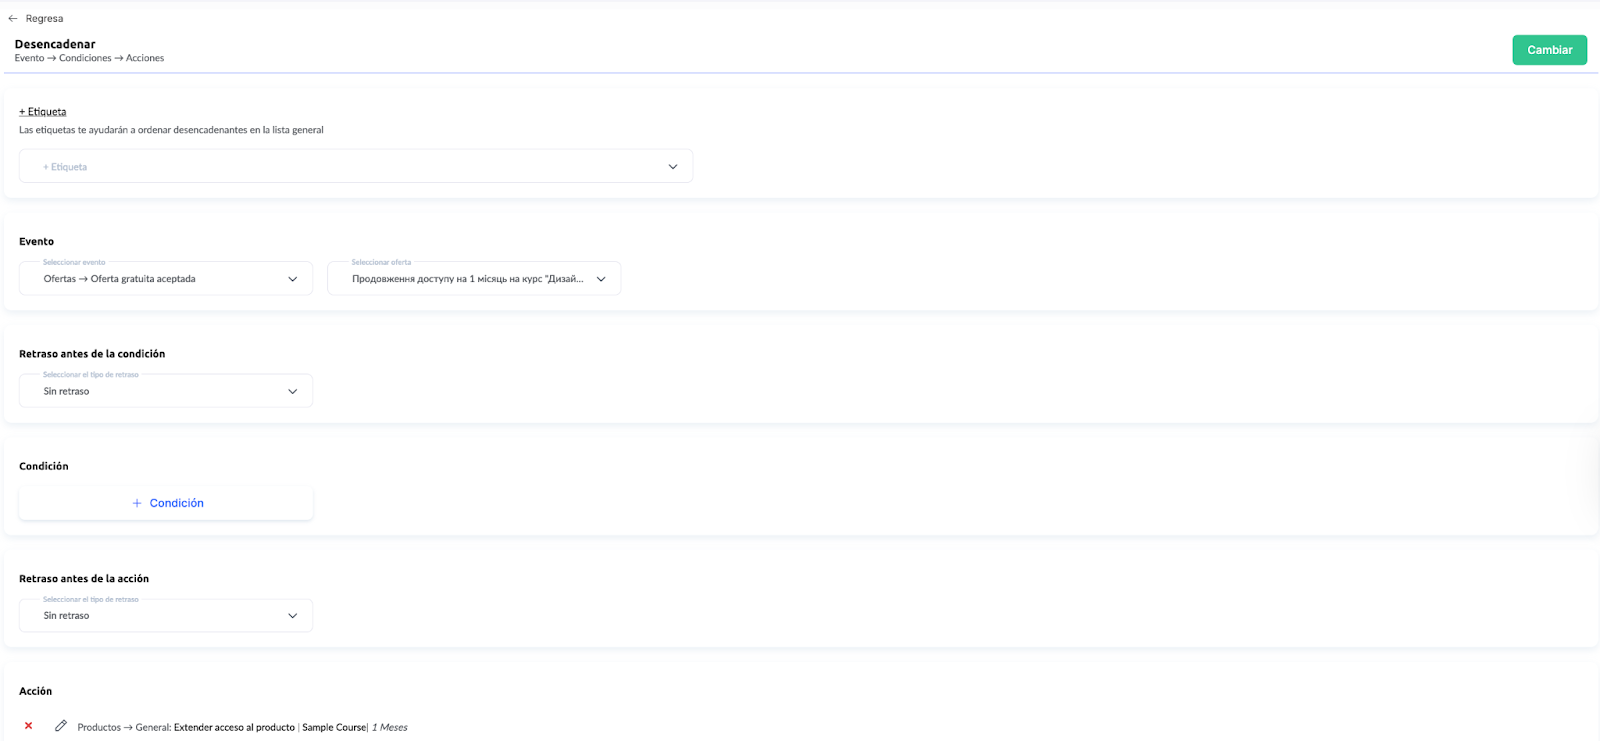
Task: Click into the + Etiqueta input field
Action: [340, 167]
